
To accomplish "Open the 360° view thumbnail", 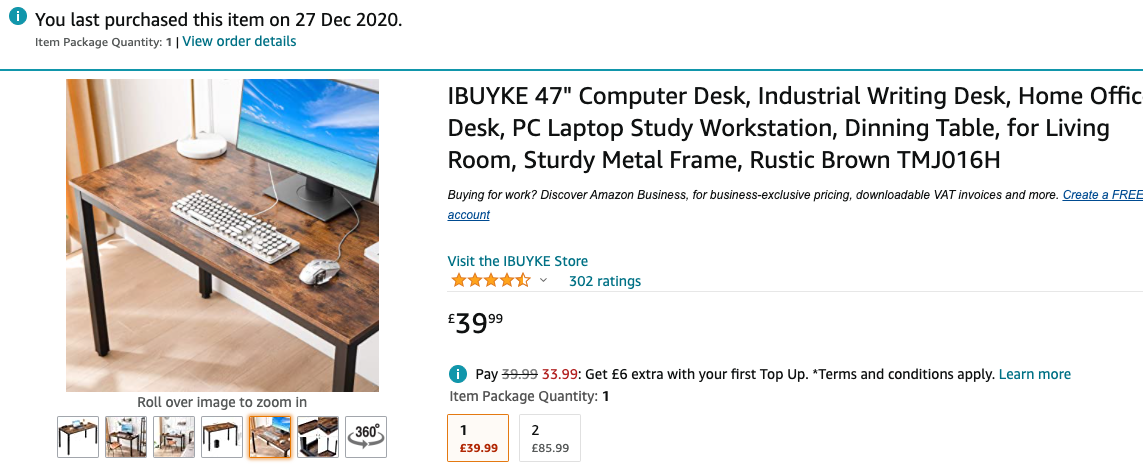I will pos(366,437).
